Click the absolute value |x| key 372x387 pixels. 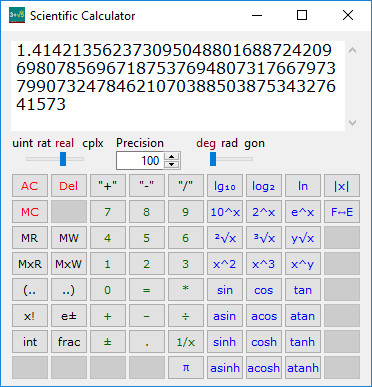pyautogui.click(x=342, y=186)
